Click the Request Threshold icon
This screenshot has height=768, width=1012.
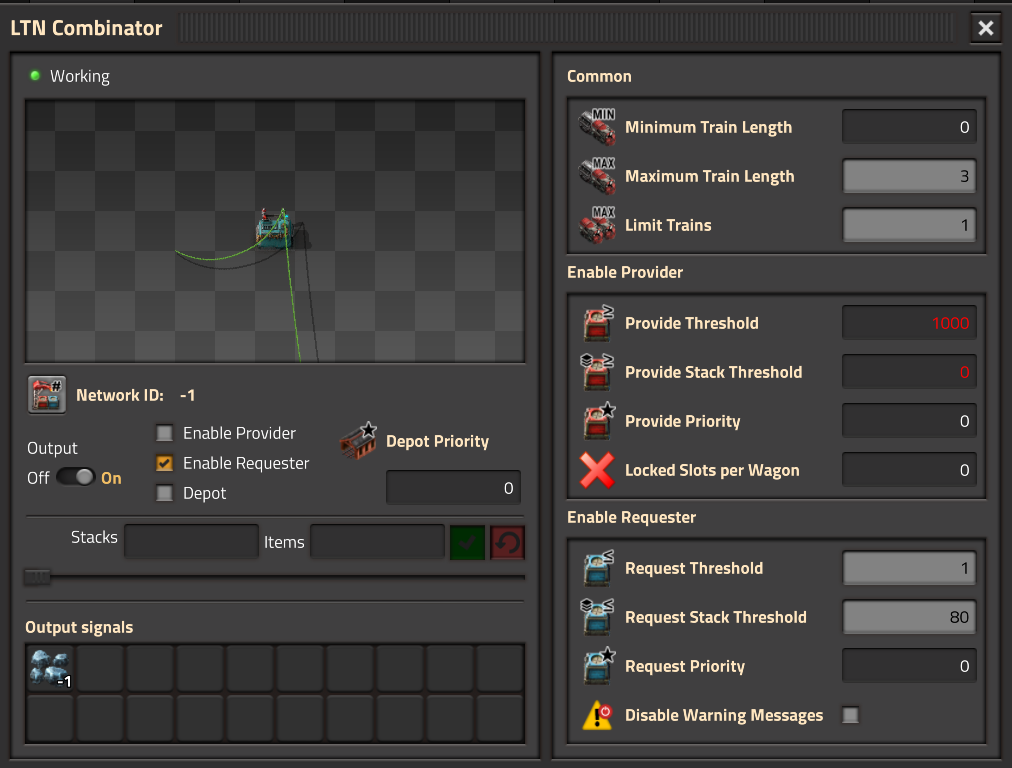(597, 568)
